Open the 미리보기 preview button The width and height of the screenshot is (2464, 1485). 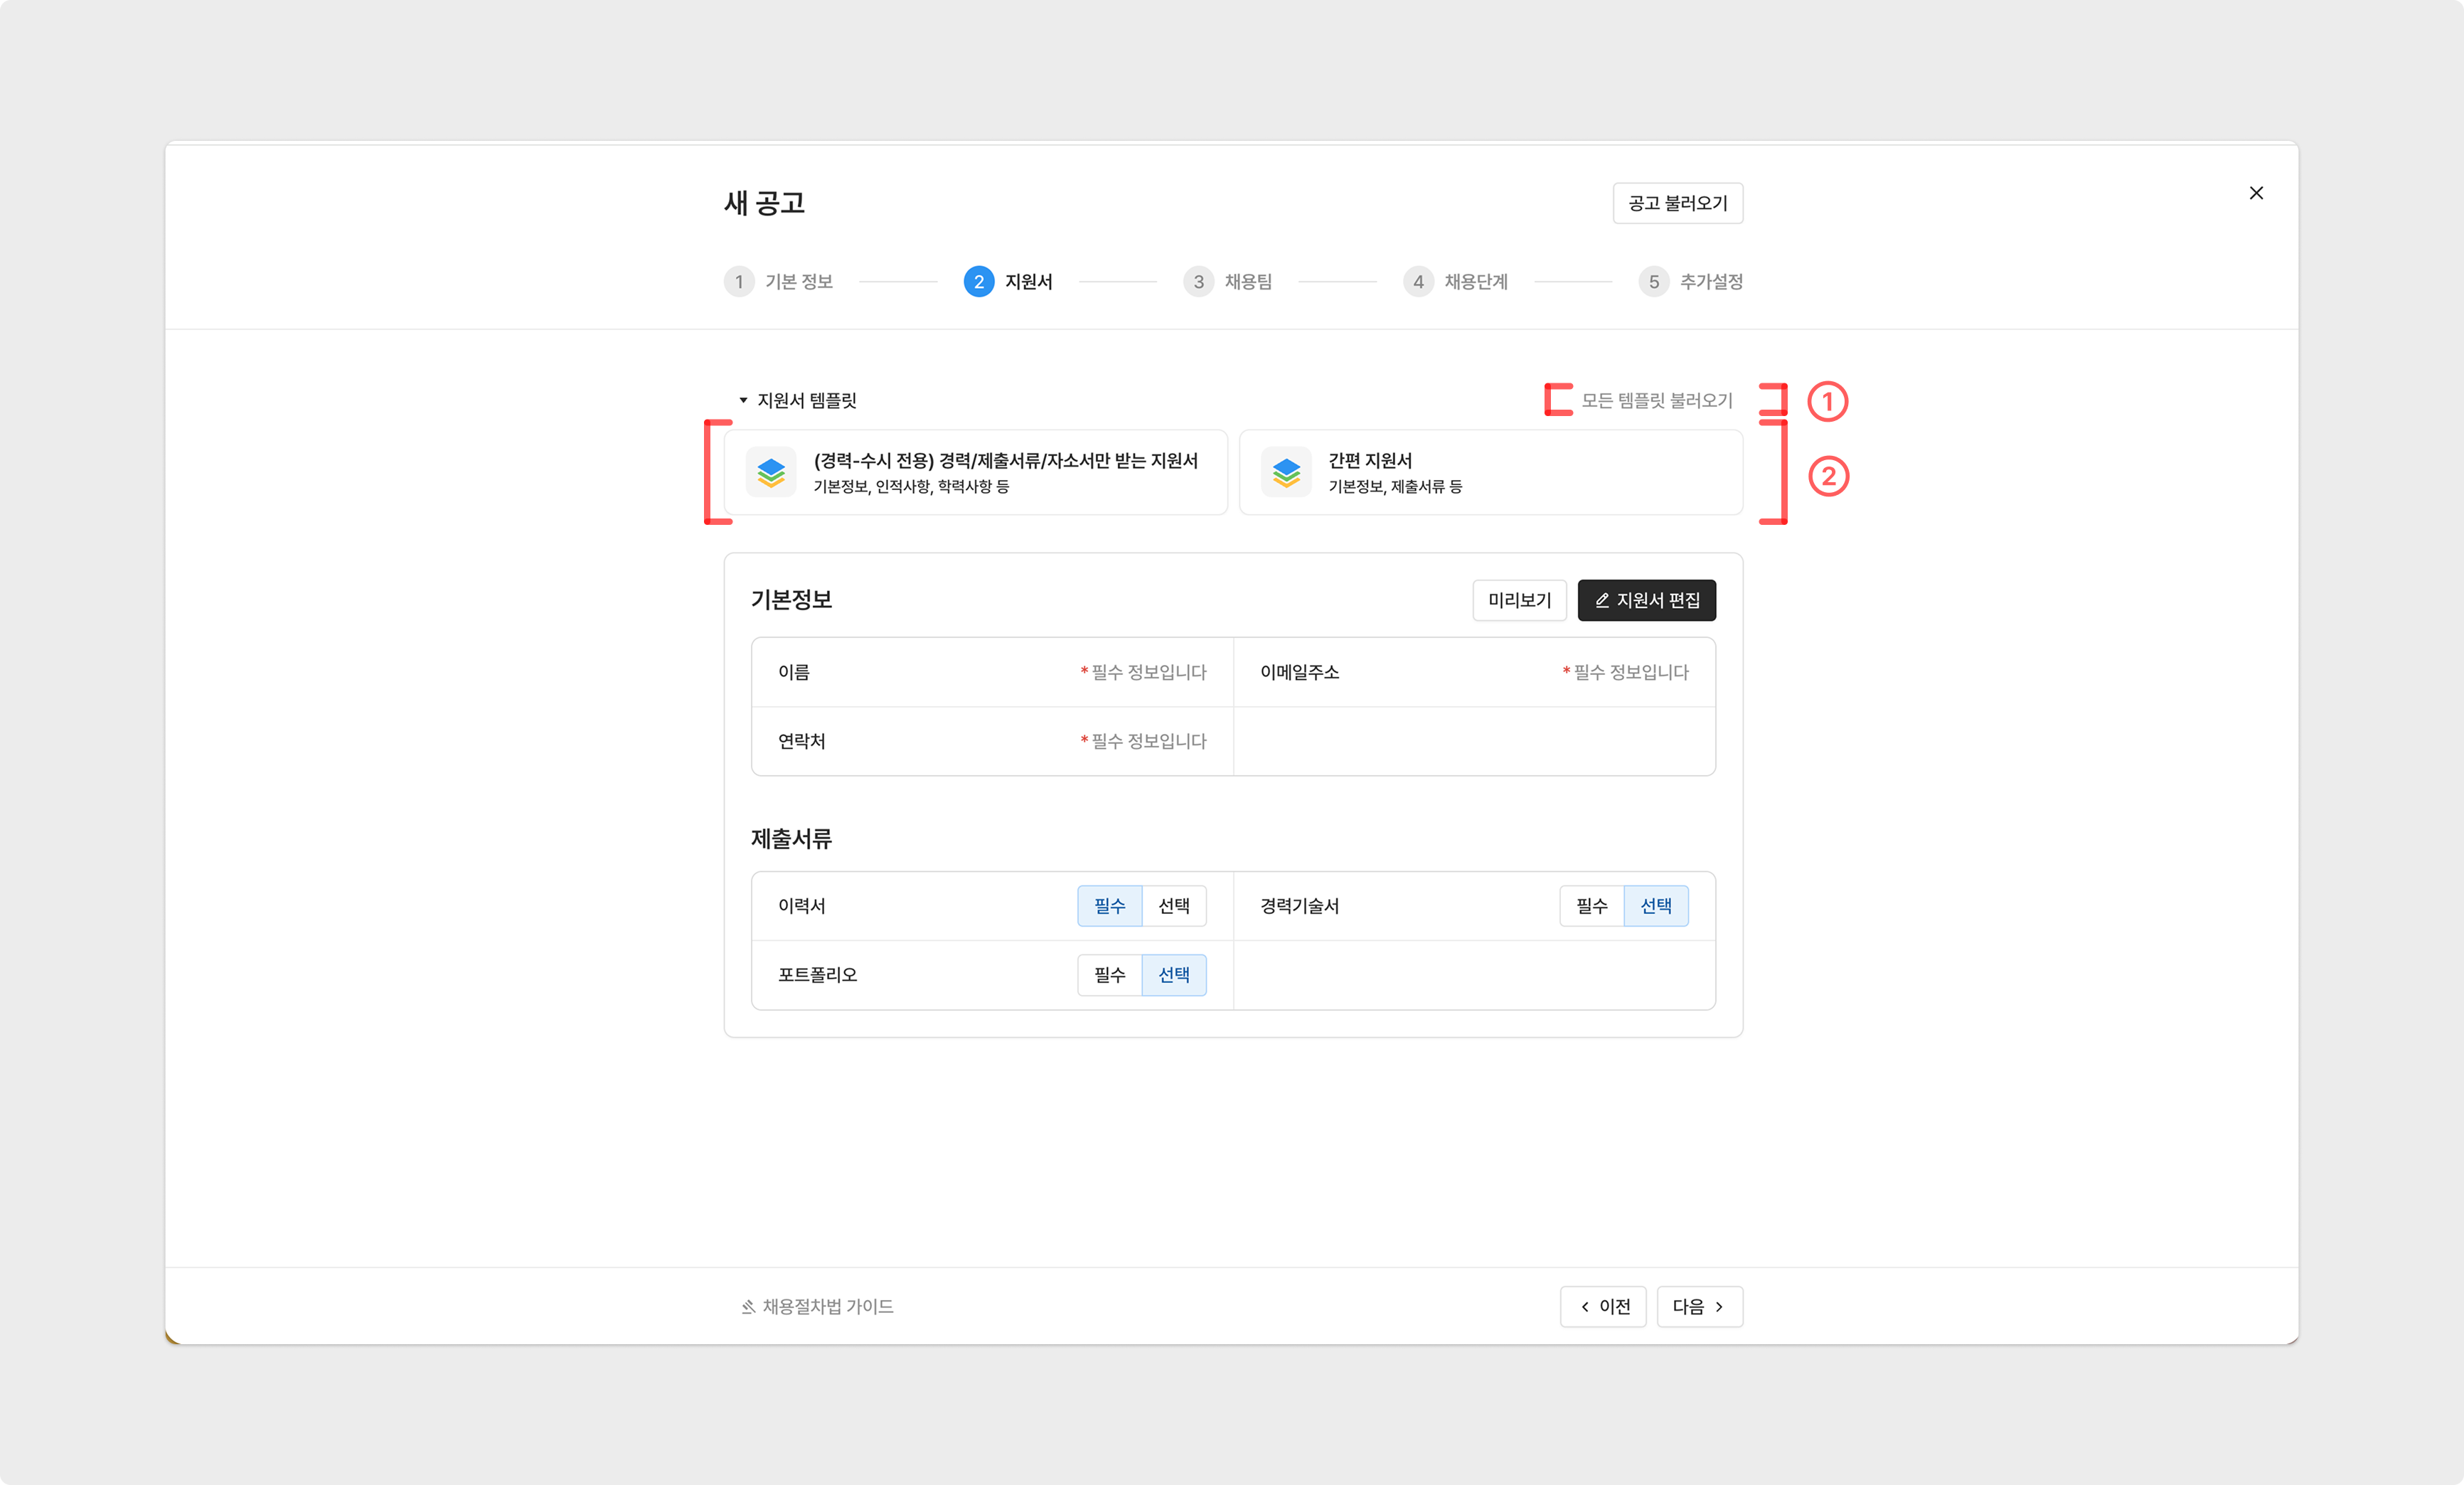point(1519,600)
